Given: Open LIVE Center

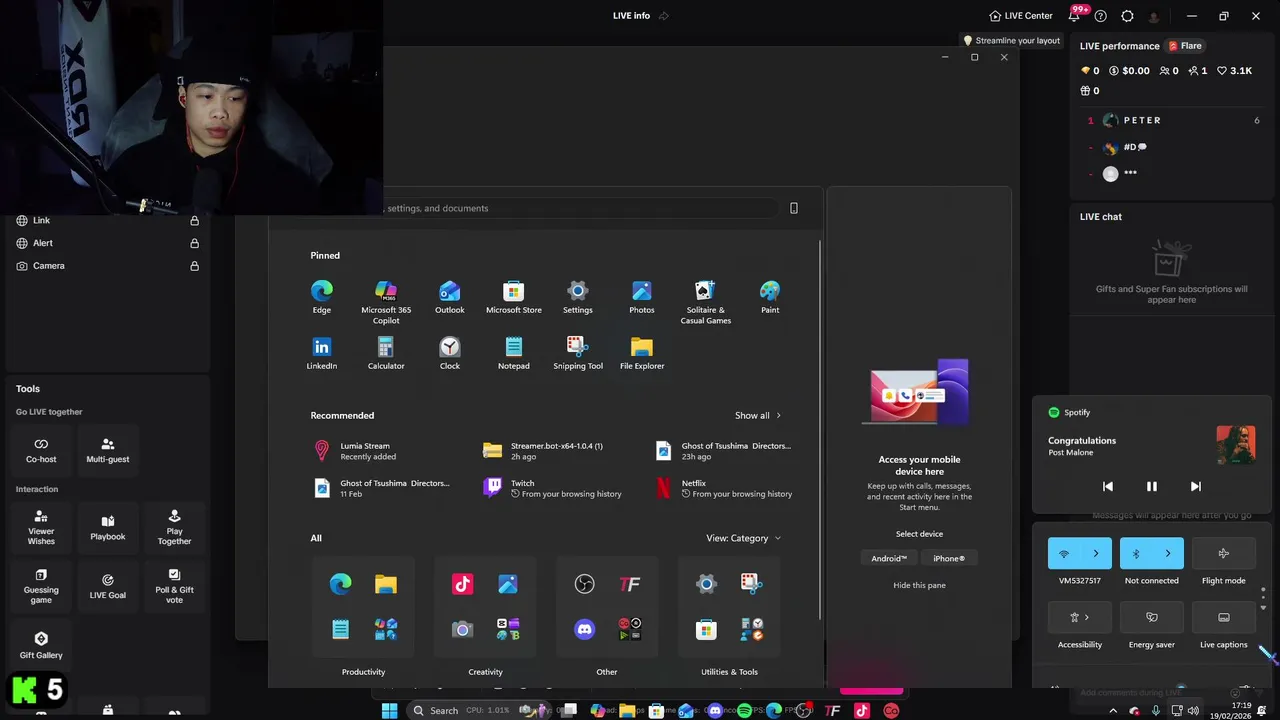Looking at the screenshot, I should click(1021, 16).
